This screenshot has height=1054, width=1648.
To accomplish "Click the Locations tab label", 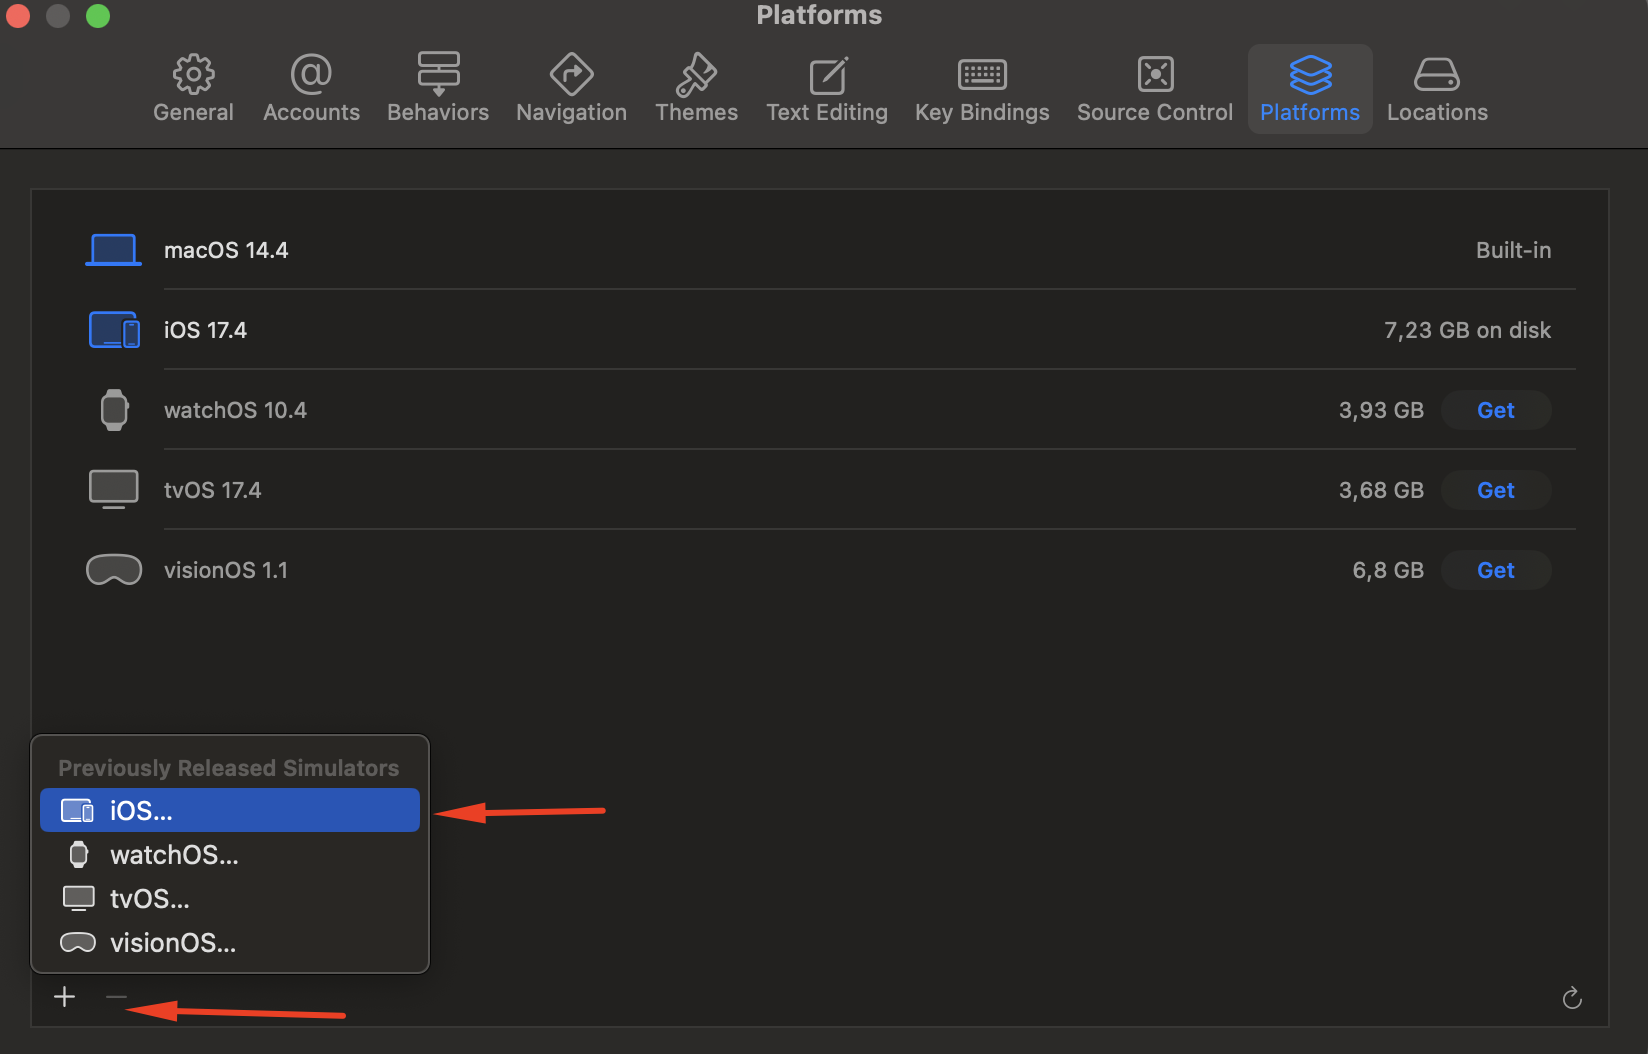I will (1437, 112).
